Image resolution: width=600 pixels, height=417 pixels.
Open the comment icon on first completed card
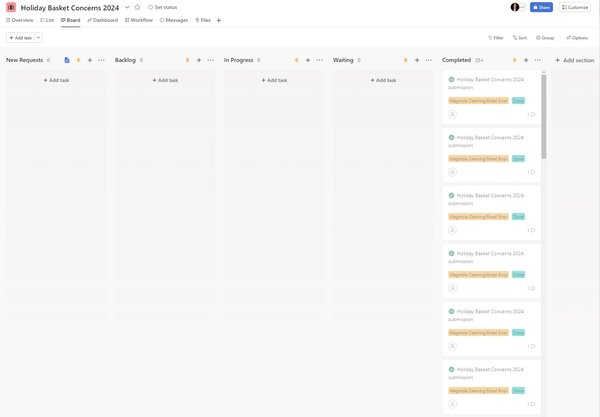[532, 114]
